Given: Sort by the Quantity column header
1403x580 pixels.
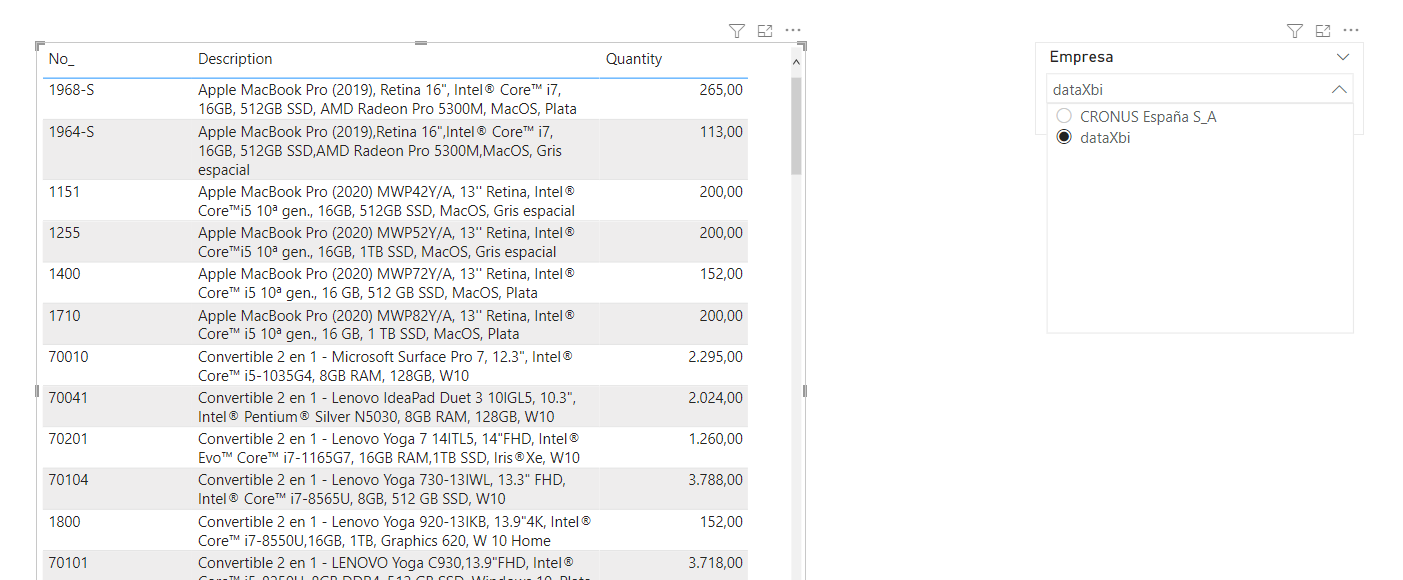Looking at the screenshot, I should 634,59.
